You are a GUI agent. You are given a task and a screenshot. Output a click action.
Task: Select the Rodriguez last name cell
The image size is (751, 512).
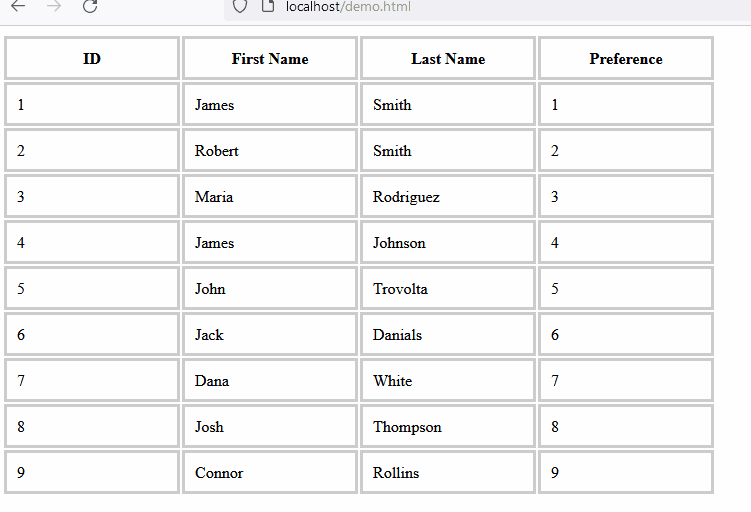[448, 196]
